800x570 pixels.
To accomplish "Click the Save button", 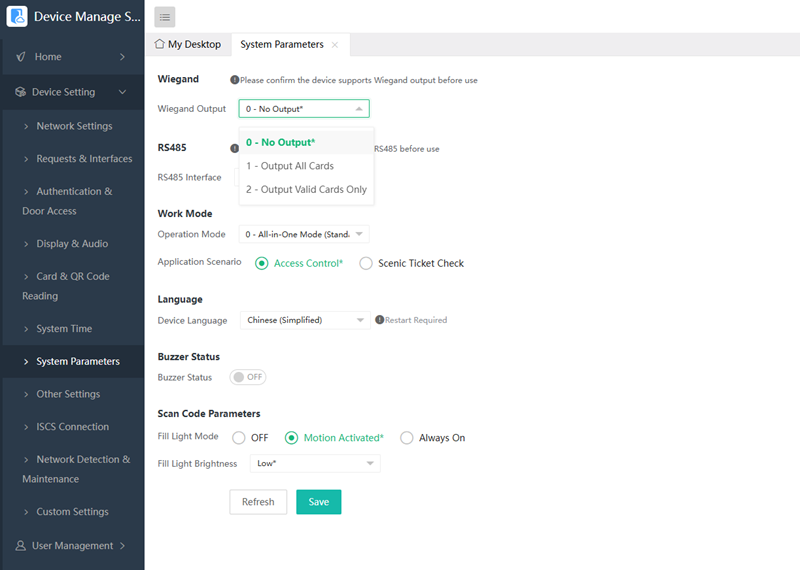I will [318, 502].
